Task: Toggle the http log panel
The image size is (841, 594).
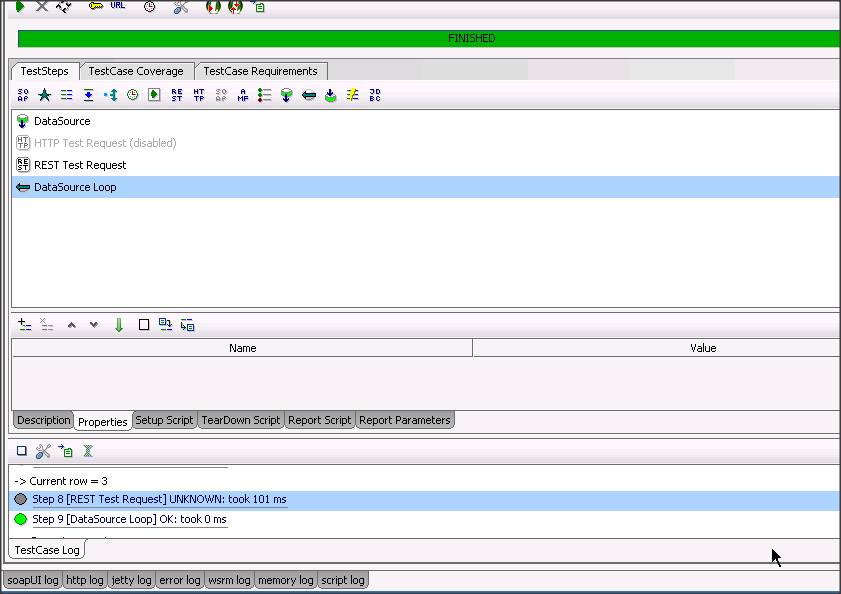Action: (x=84, y=580)
